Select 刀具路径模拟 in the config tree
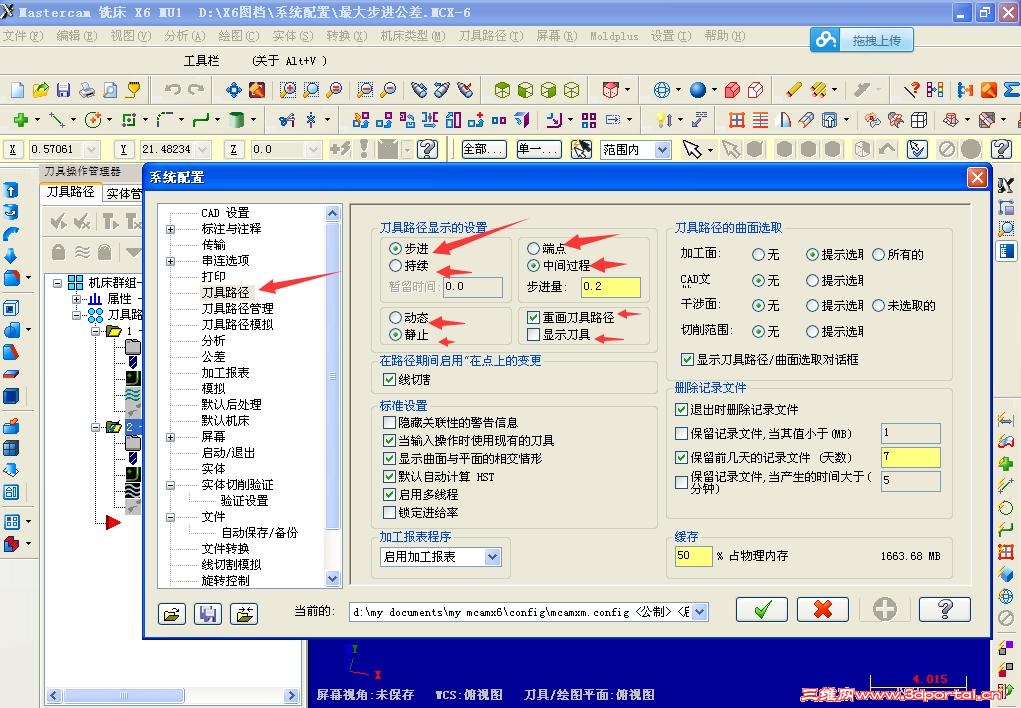The height and width of the screenshot is (708, 1021). tap(237, 325)
